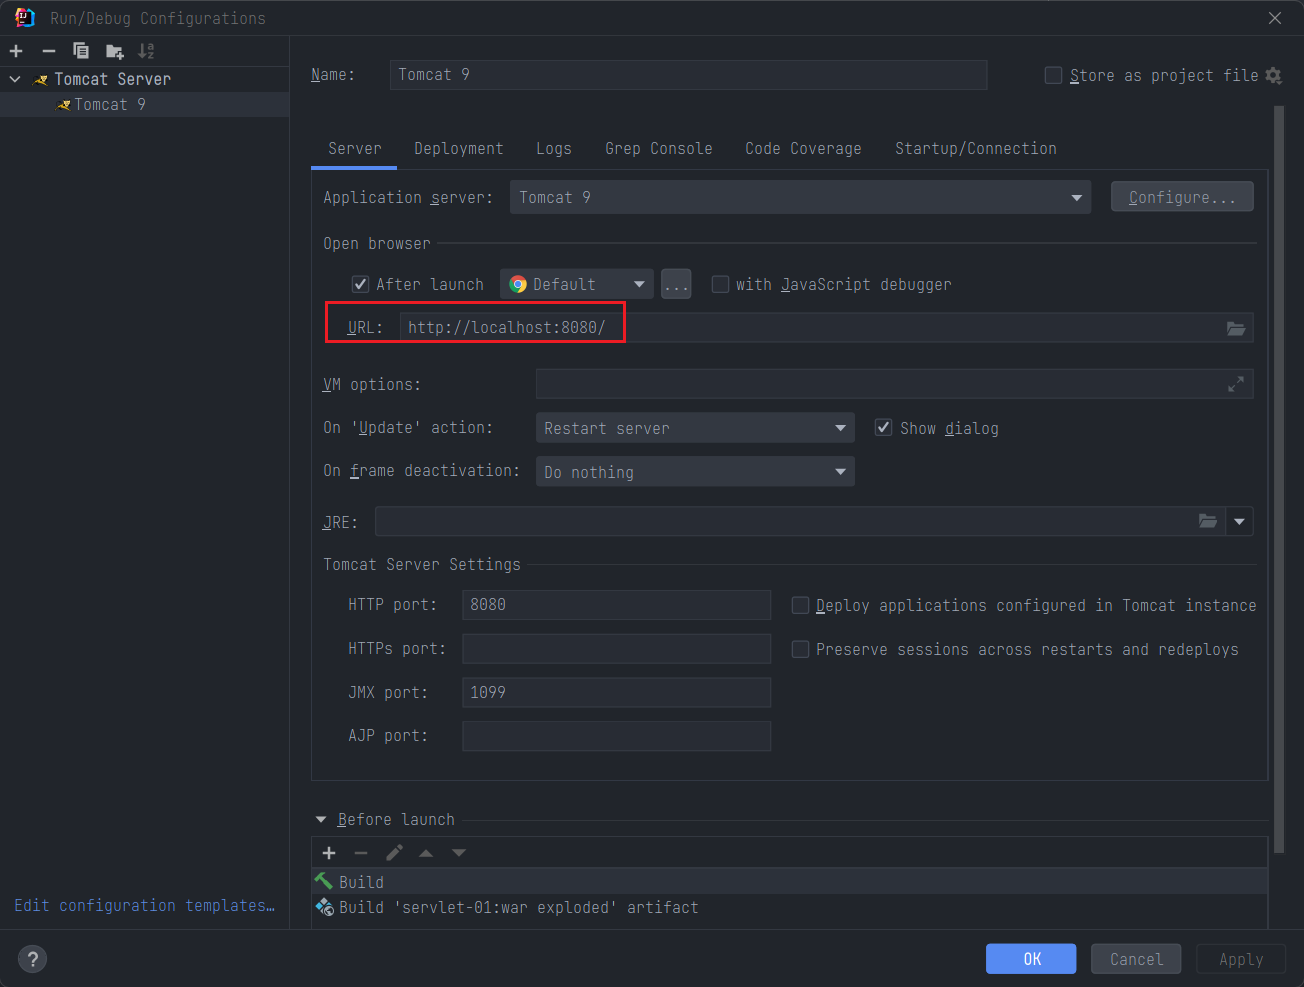Switch to Deployment tab
The image size is (1304, 987).
click(459, 148)
